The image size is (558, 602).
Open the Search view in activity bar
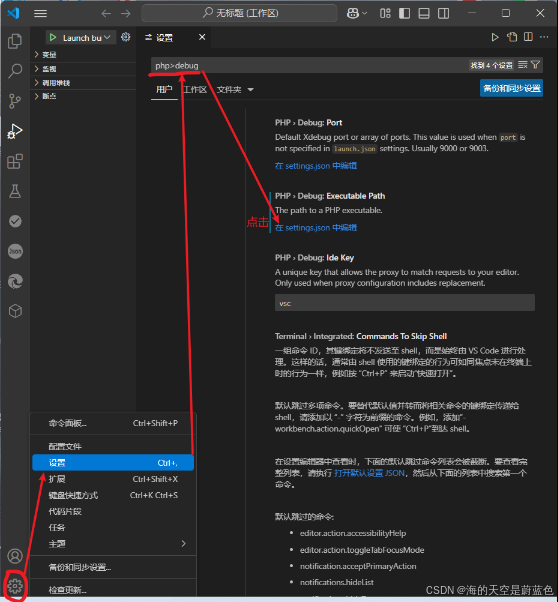(x=15, y=71)
